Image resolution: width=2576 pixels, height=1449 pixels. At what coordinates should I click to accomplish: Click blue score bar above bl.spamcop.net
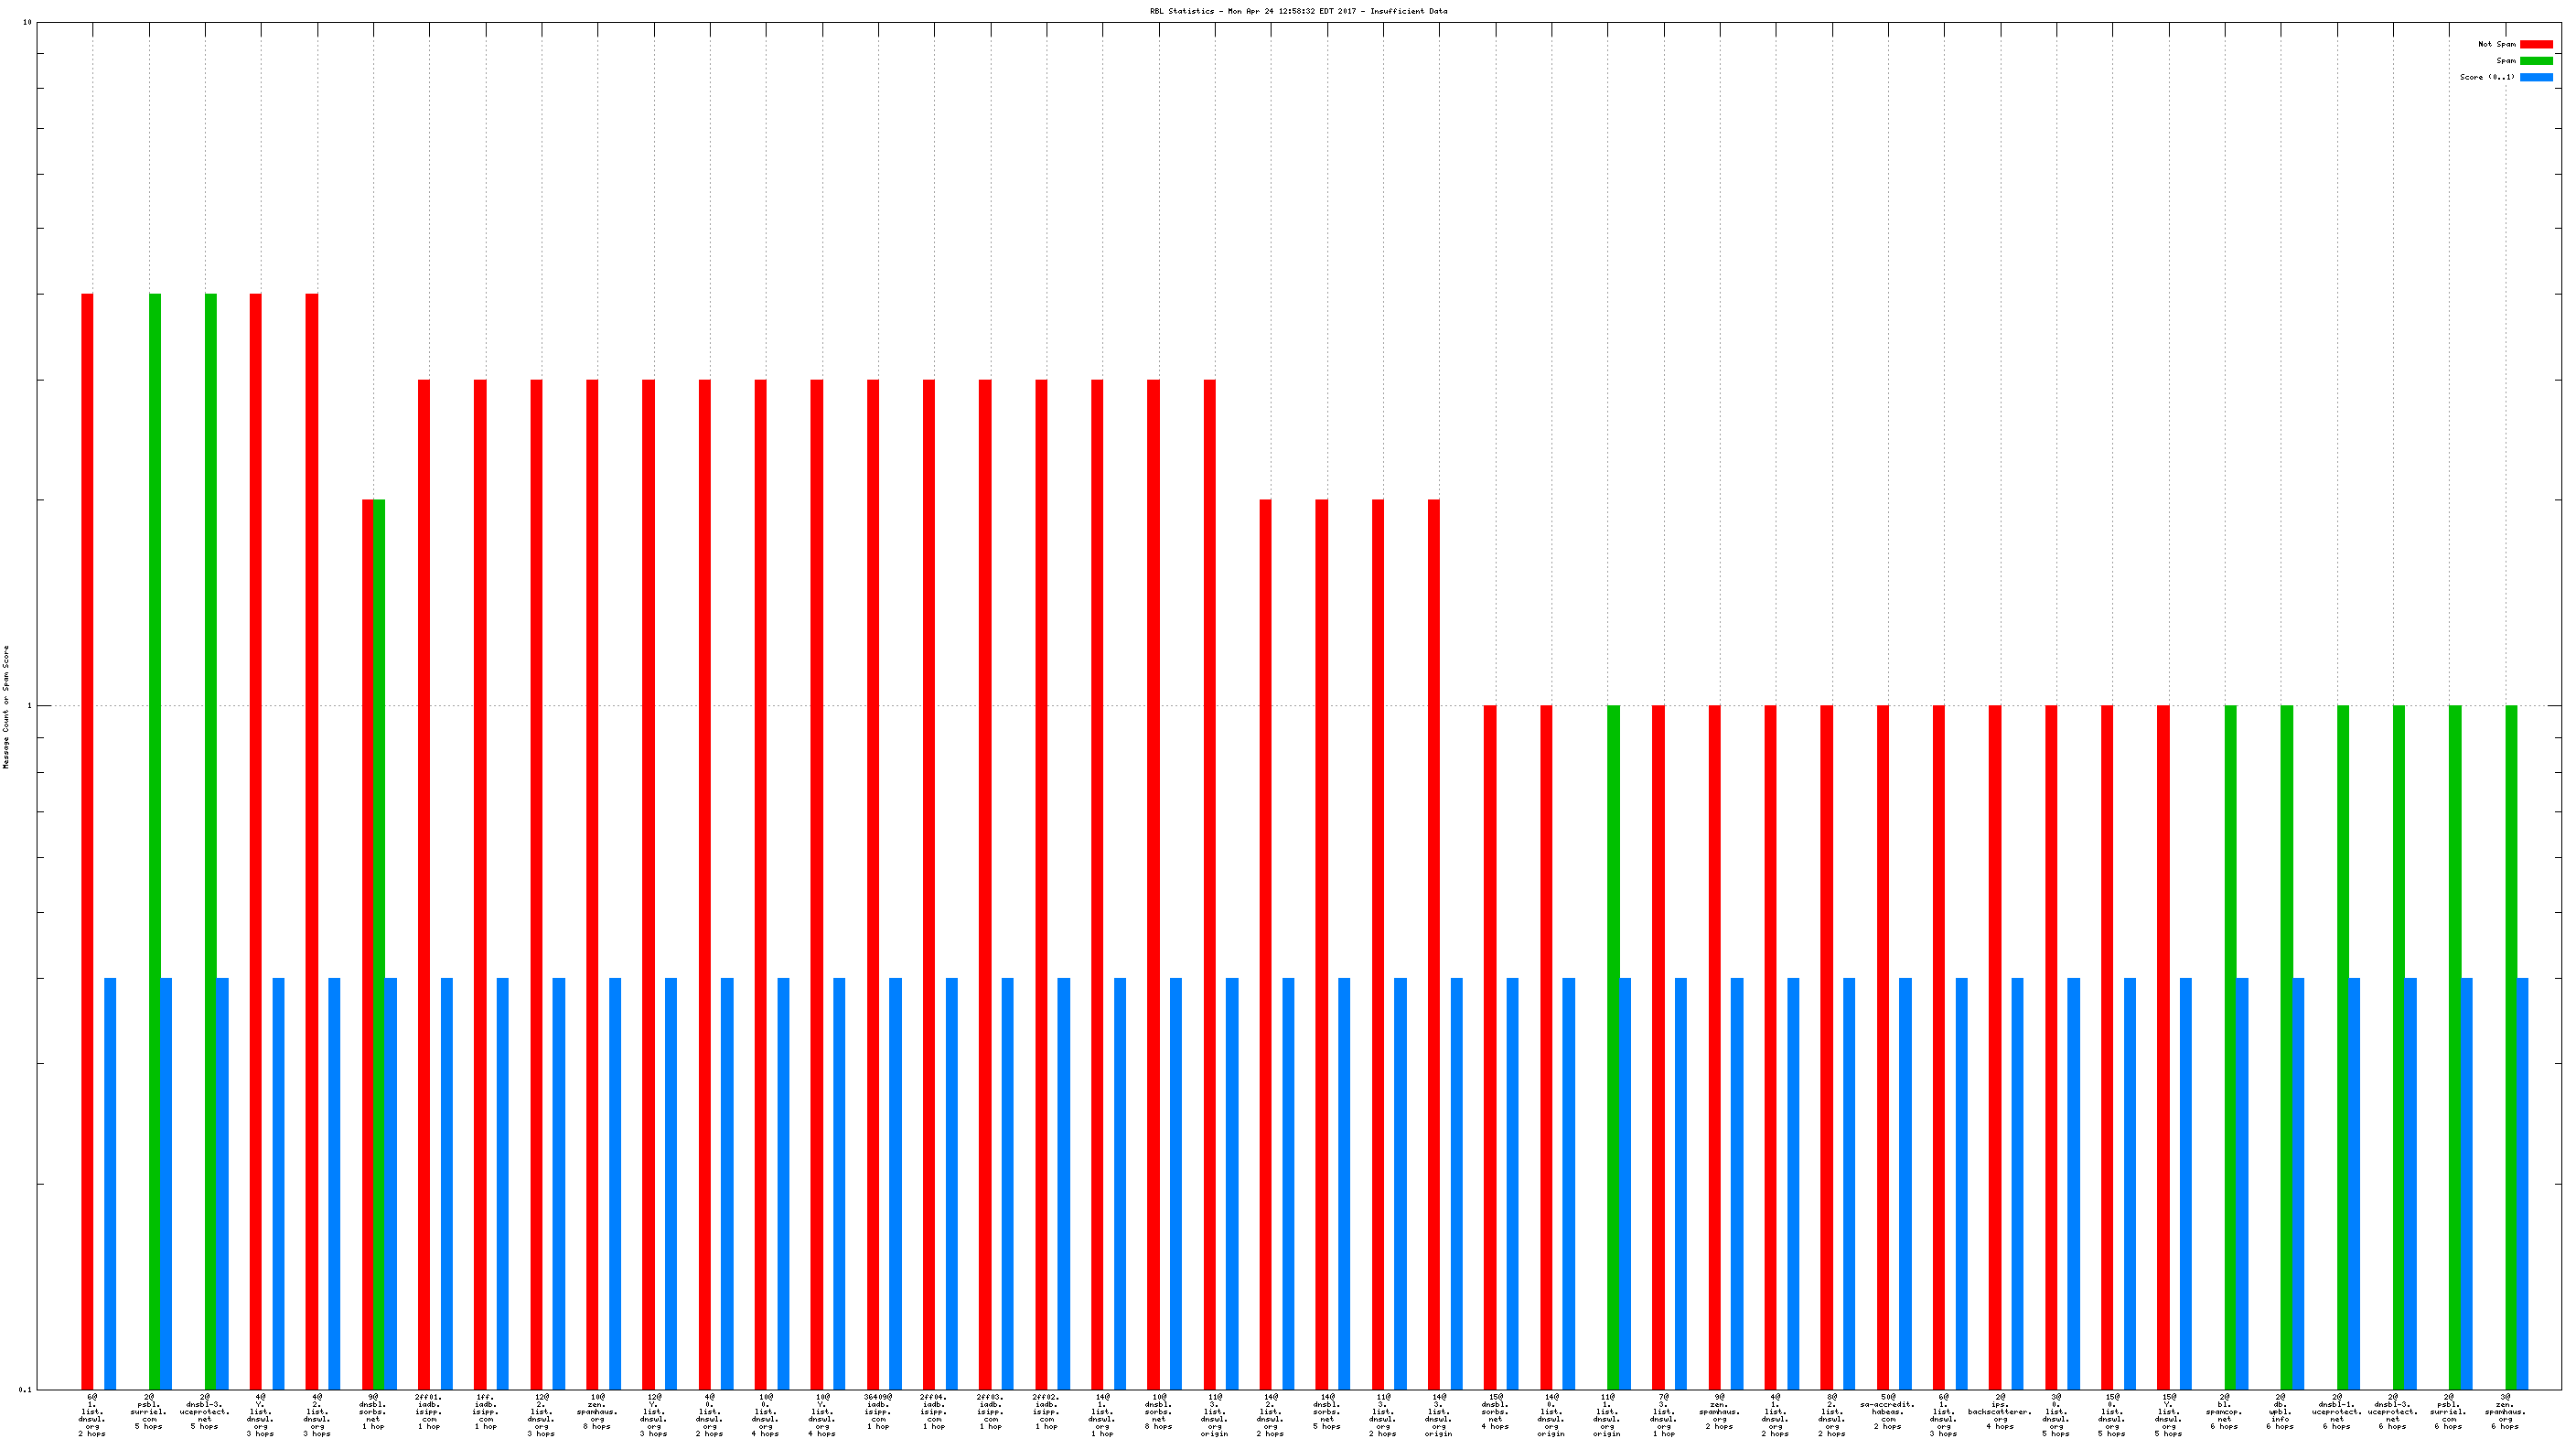click(2242, 1182)
